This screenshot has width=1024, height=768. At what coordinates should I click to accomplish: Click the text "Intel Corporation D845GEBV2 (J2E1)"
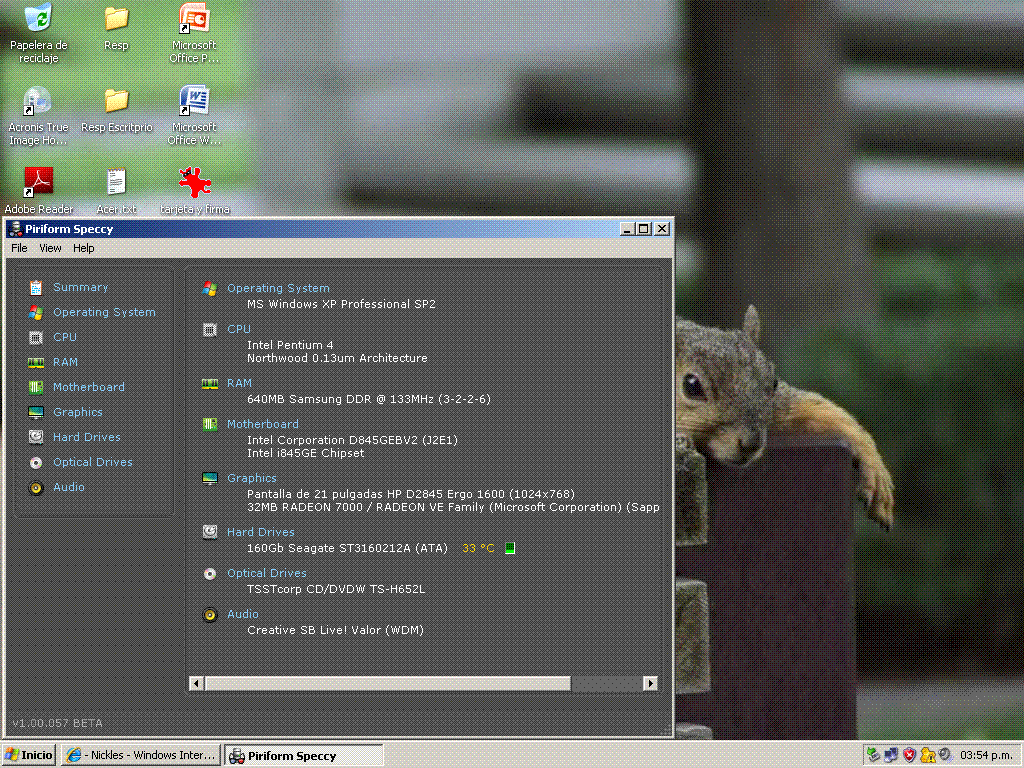(x=352, y=440)
